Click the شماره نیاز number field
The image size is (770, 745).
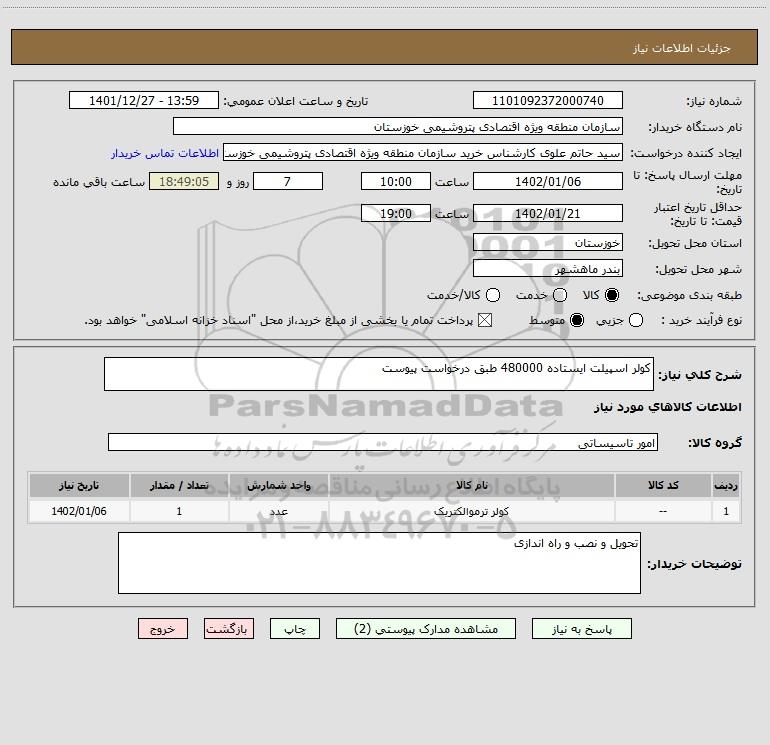coord(548,100)
